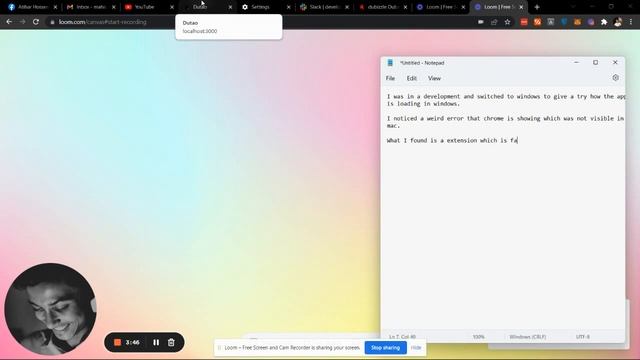
Task: Open the Notepad File menu
Action: (390, 78)
